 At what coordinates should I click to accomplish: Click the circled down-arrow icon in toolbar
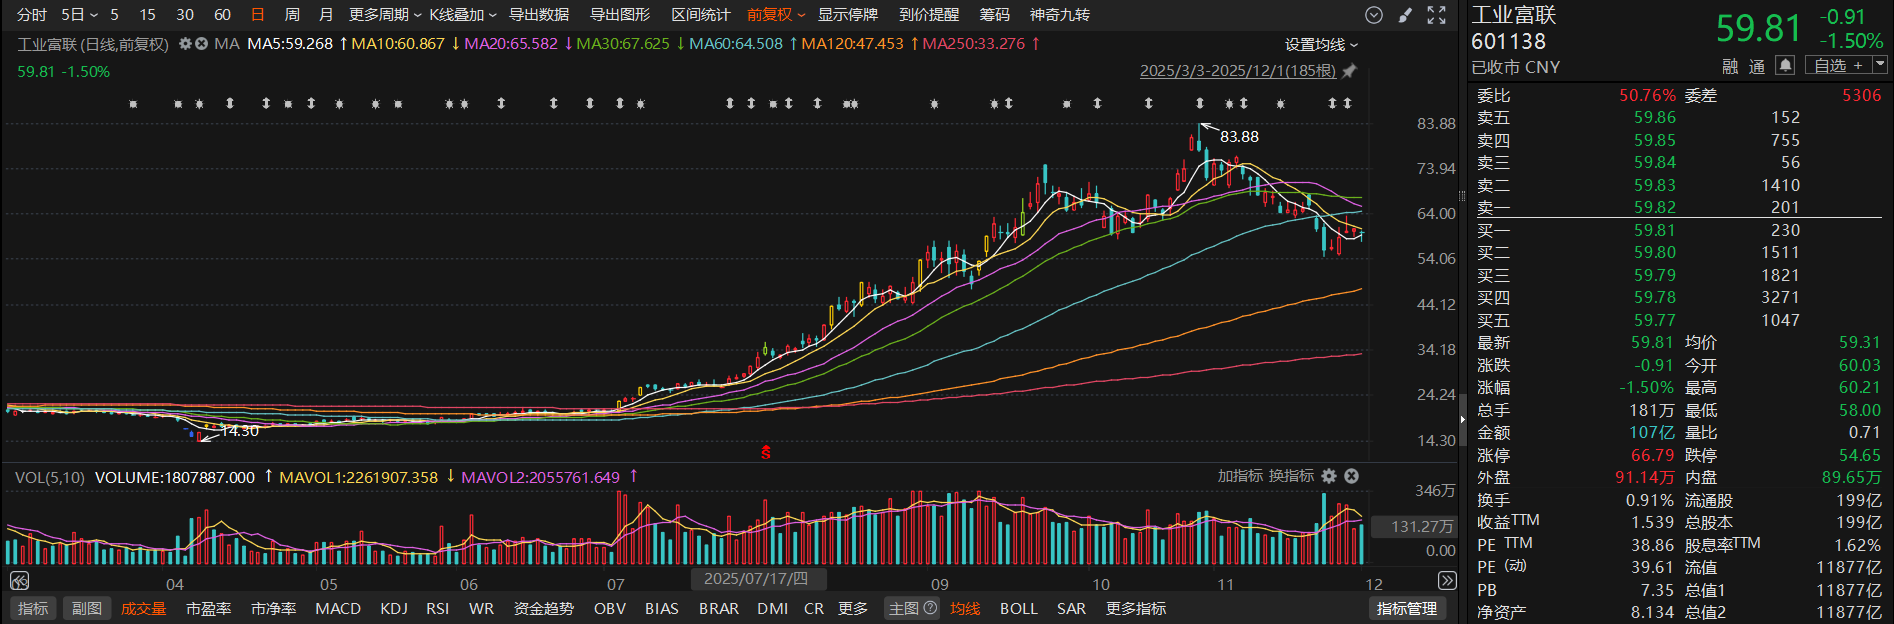(x=1374, y=15)
